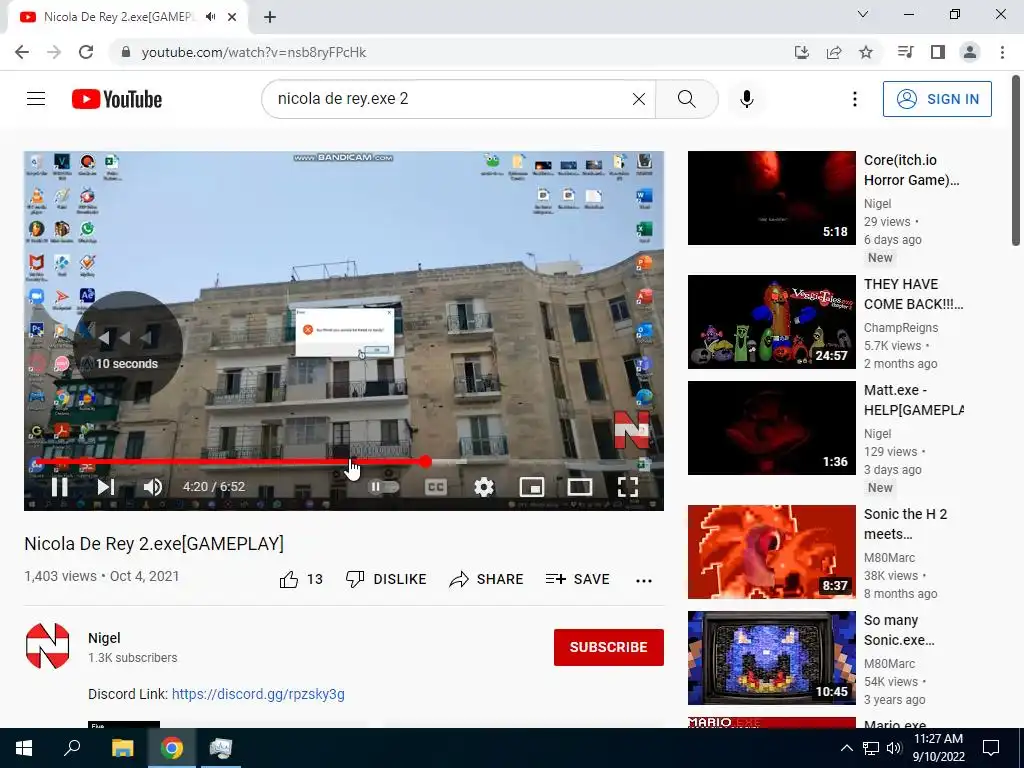The image size is (1024, 768).
Task: Install app icon in the address bar
Action: coord(802,52)
